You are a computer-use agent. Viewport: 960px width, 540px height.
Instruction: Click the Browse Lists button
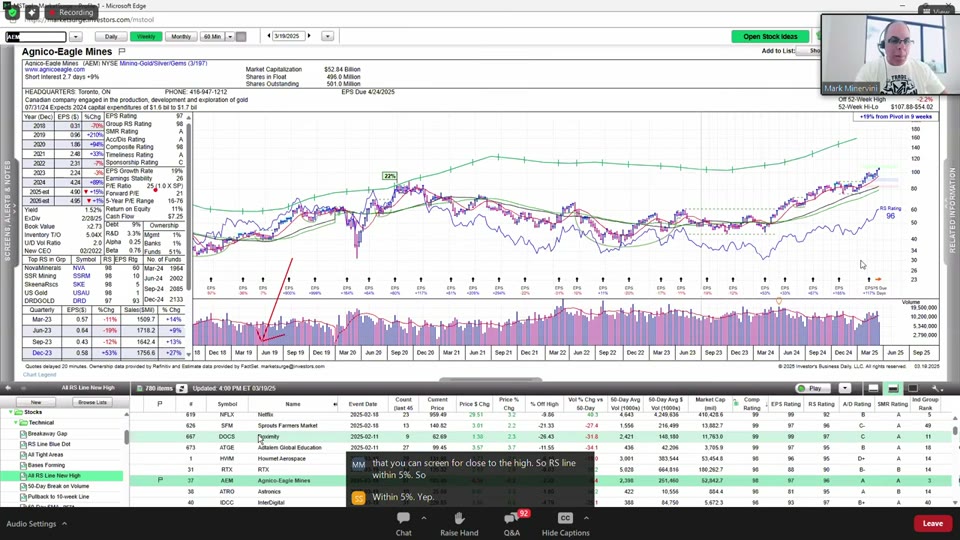tap(92, 402)
